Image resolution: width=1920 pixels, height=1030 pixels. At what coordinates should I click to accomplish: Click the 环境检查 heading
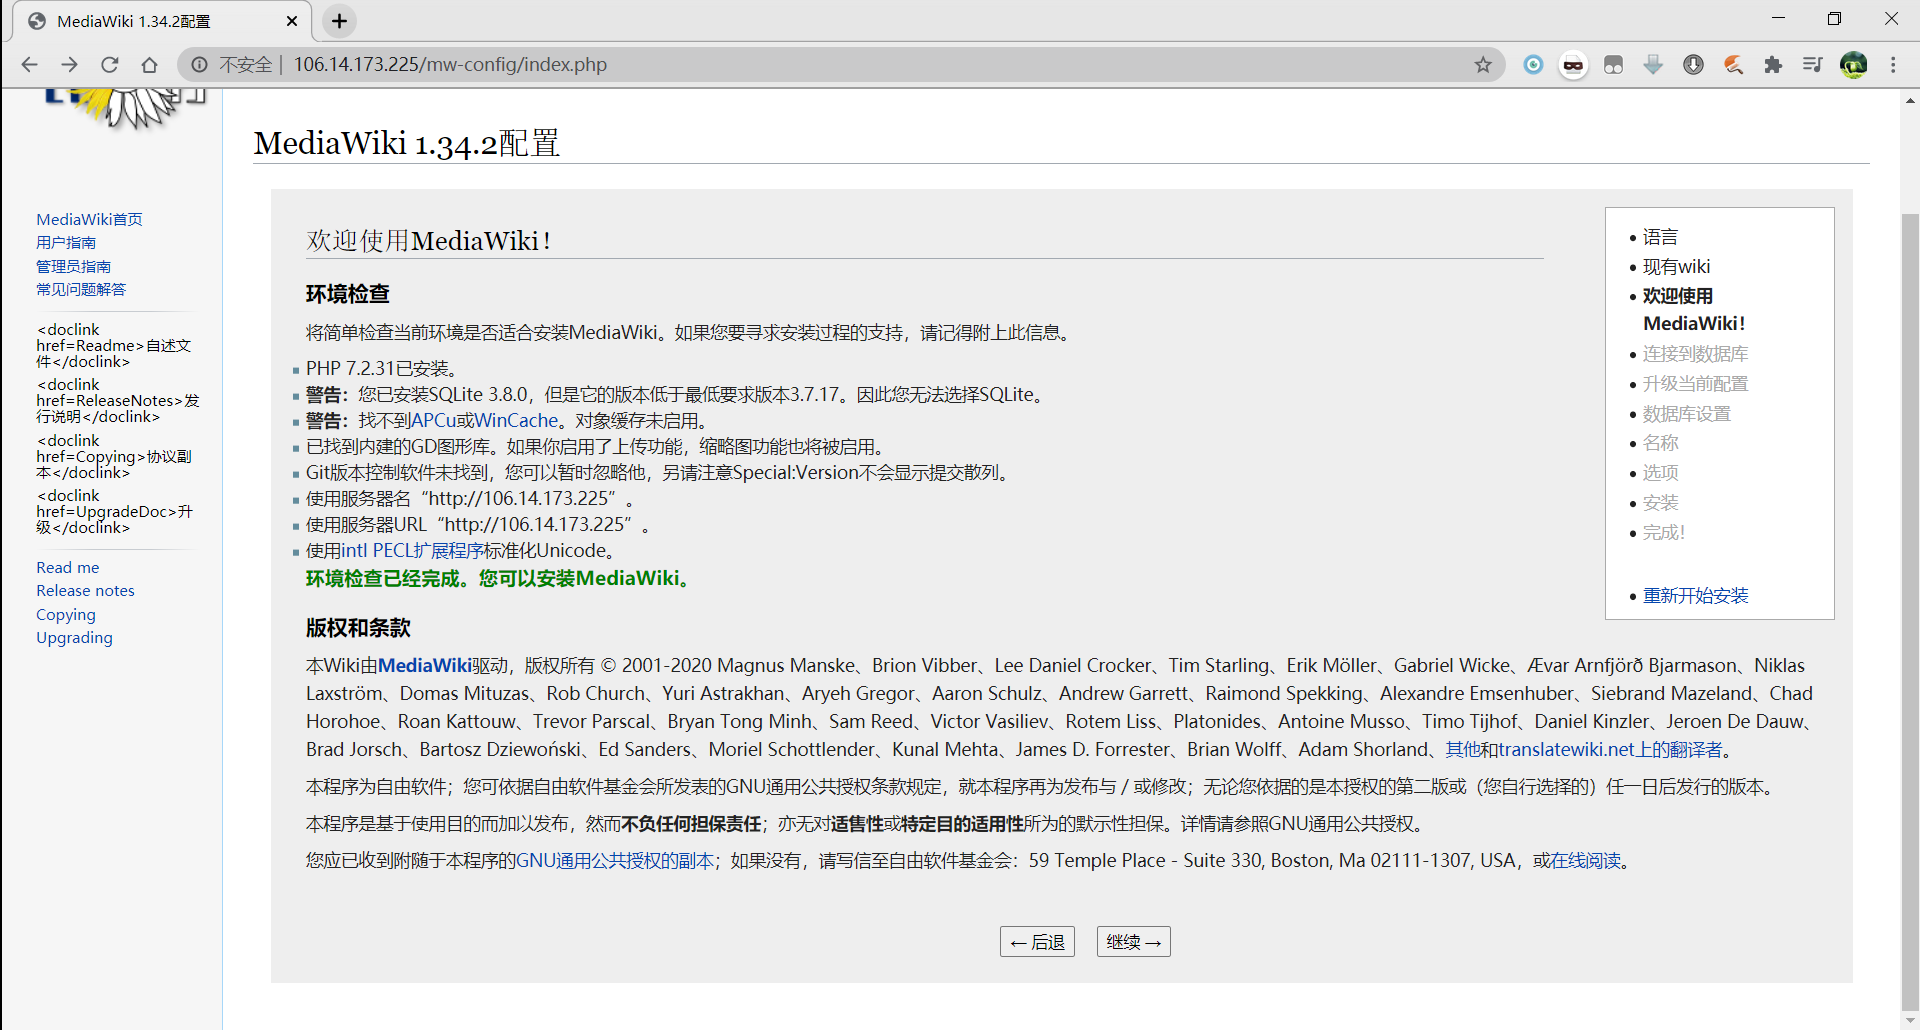[x=347, y=294]
